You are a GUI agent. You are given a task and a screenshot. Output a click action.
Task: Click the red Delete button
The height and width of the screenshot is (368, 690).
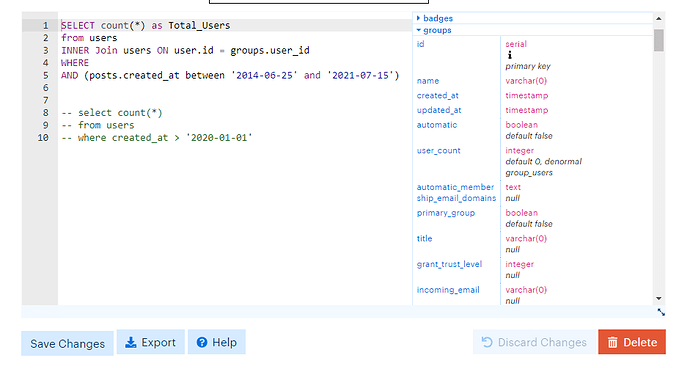[x=632, y=342]
